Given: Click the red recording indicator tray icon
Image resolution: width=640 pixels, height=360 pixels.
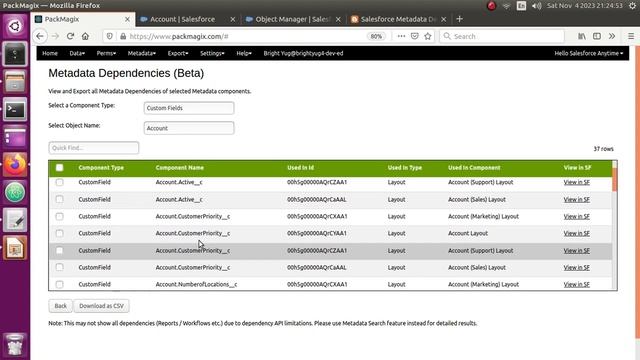Looking at the screenshot, I should tap(491, 6).
